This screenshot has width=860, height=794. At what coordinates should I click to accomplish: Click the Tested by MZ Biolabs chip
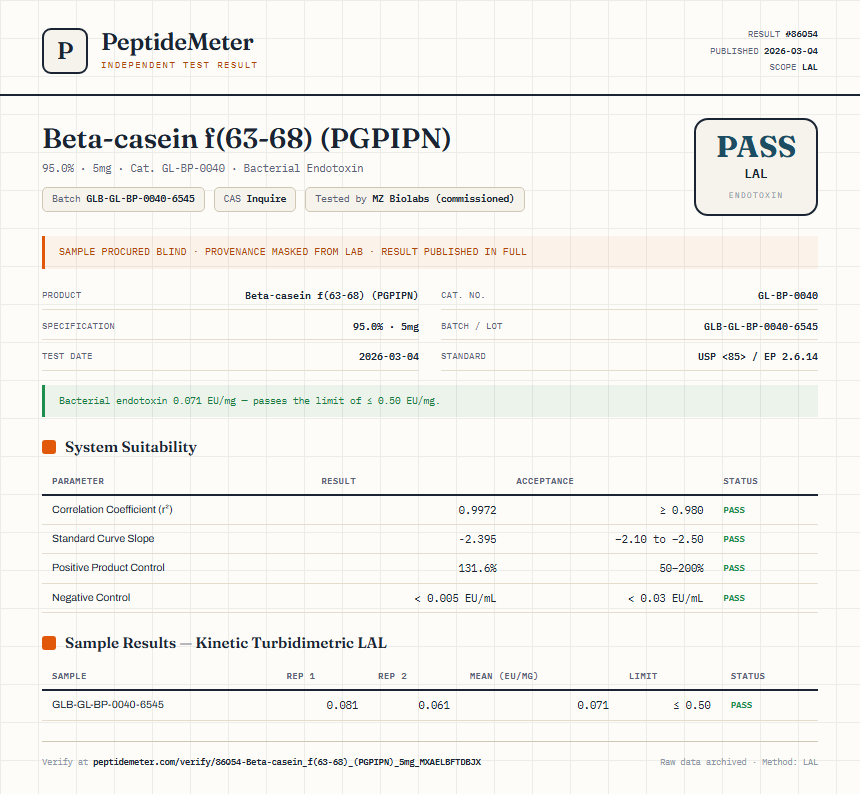(x=415, y=199)
